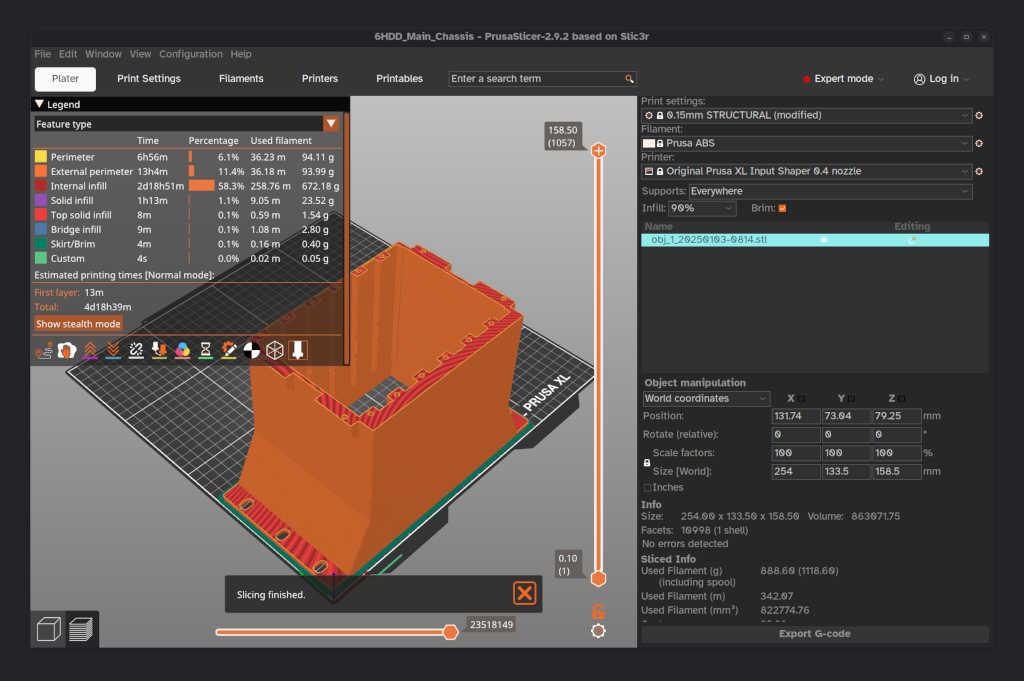Toggle Shells wireframe cube icon in legend
The image size is (1024, 681).
[x=275, y=351]
